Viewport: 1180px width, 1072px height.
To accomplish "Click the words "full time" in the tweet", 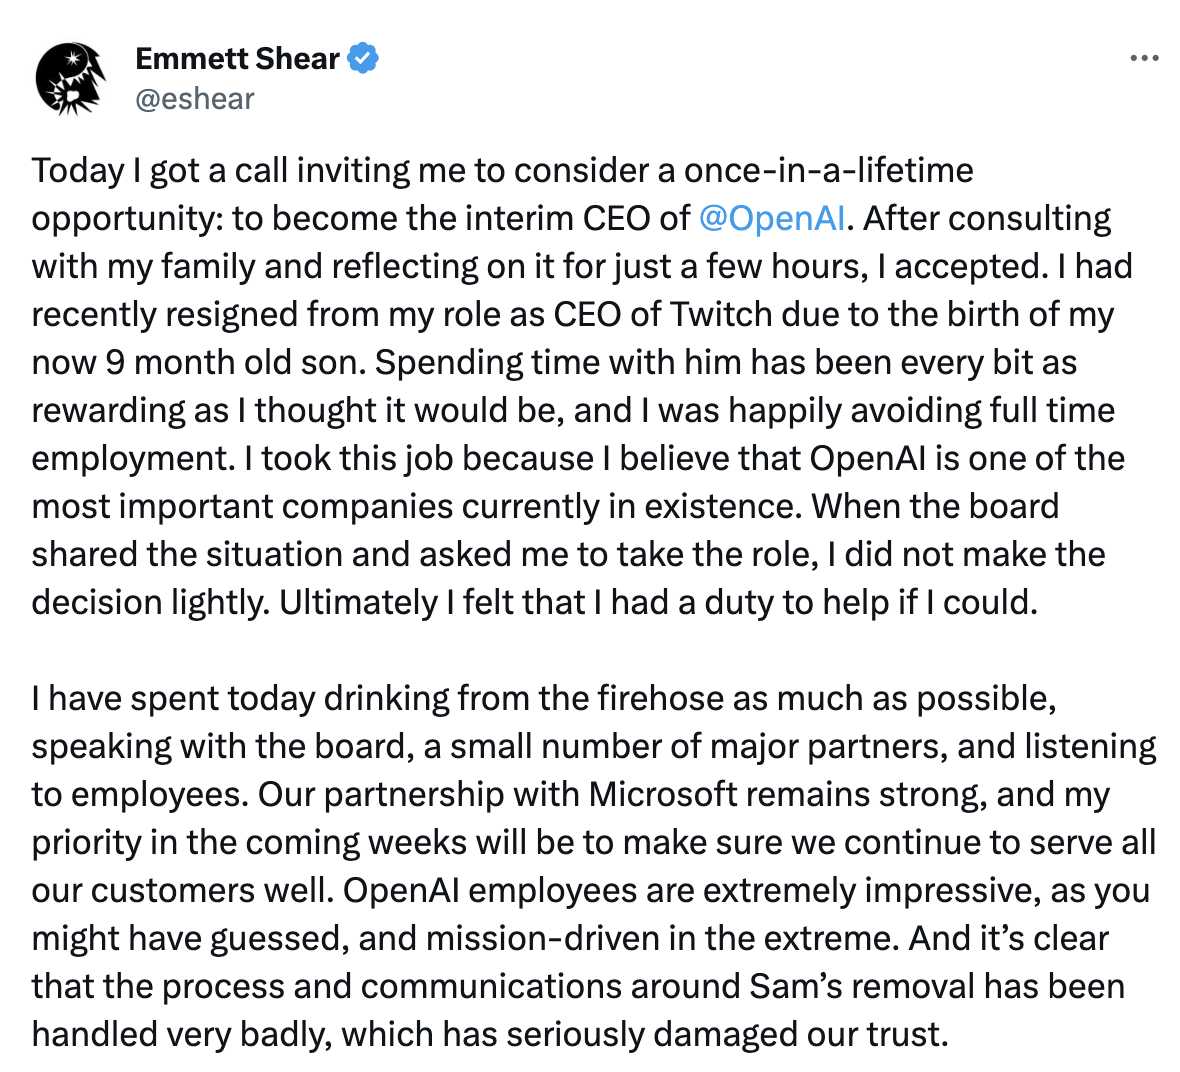I will point(1051,410).
